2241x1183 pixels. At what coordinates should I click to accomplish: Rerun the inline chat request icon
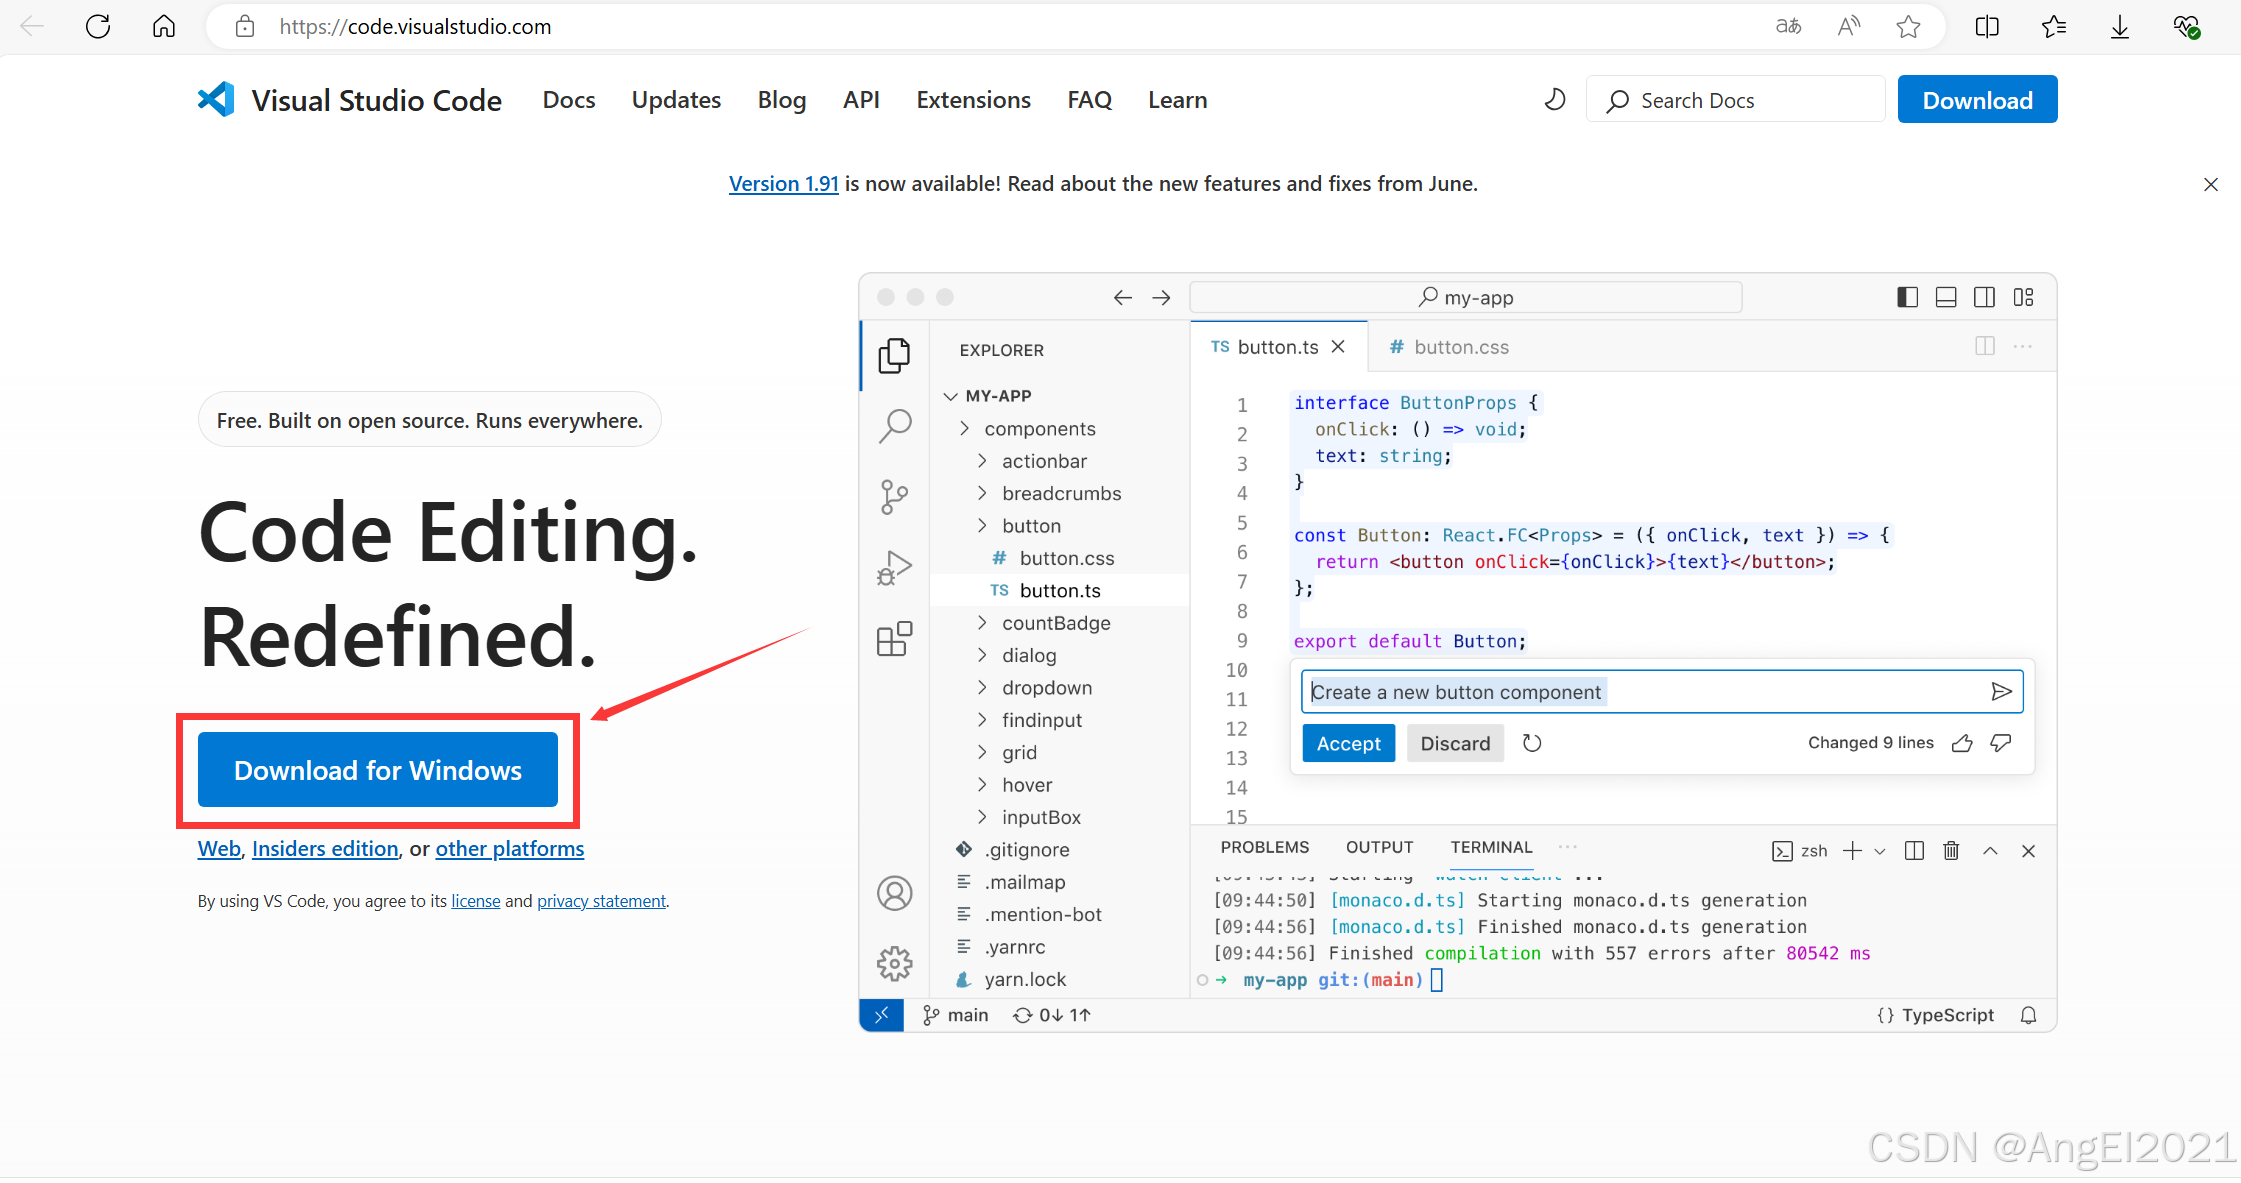click(1532, 743)
